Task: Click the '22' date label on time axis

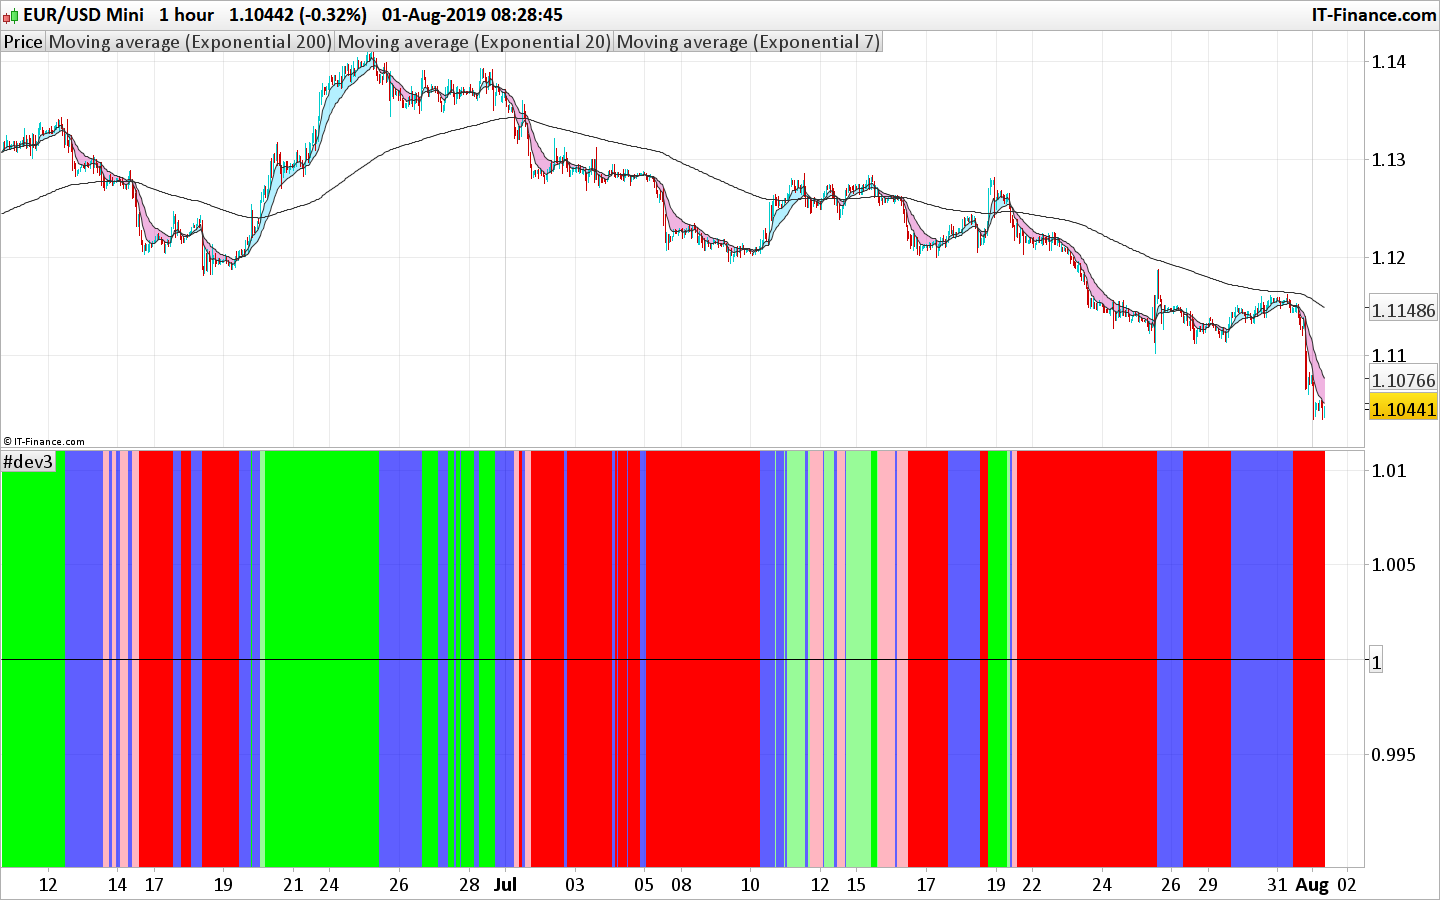Action: click(x=1031, y=884)
